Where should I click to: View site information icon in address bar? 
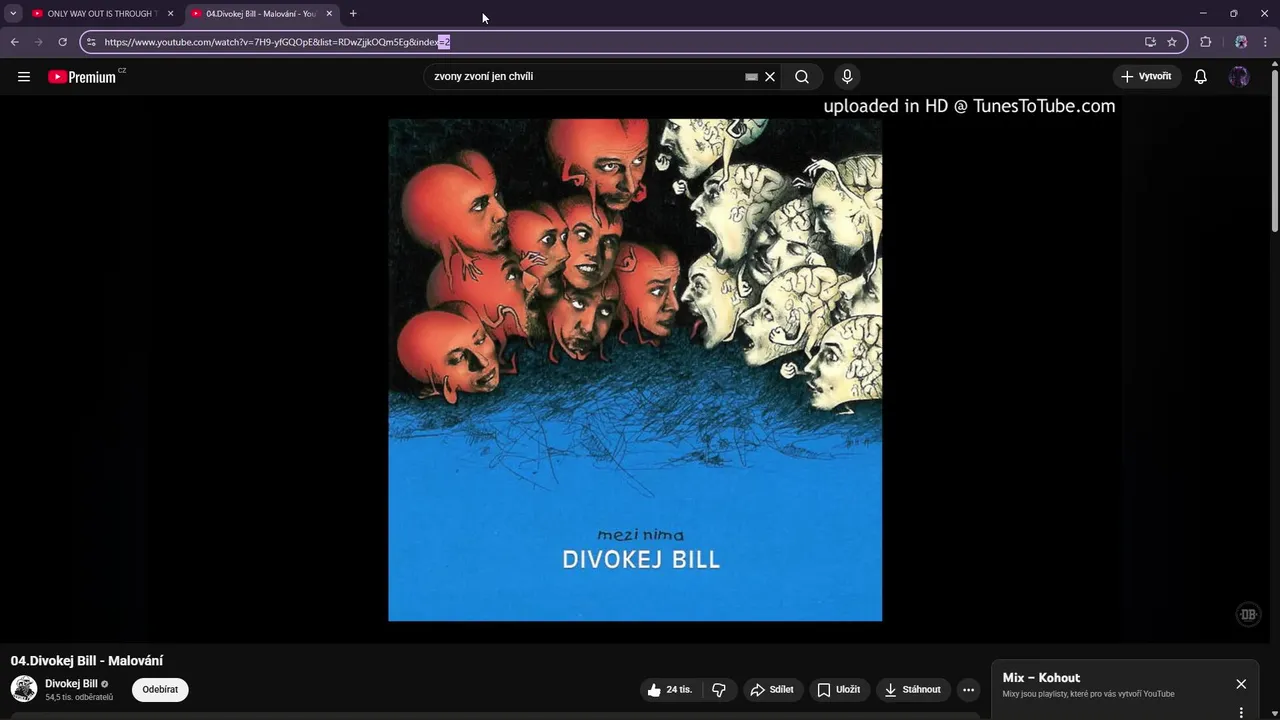(x=91, y=42)
